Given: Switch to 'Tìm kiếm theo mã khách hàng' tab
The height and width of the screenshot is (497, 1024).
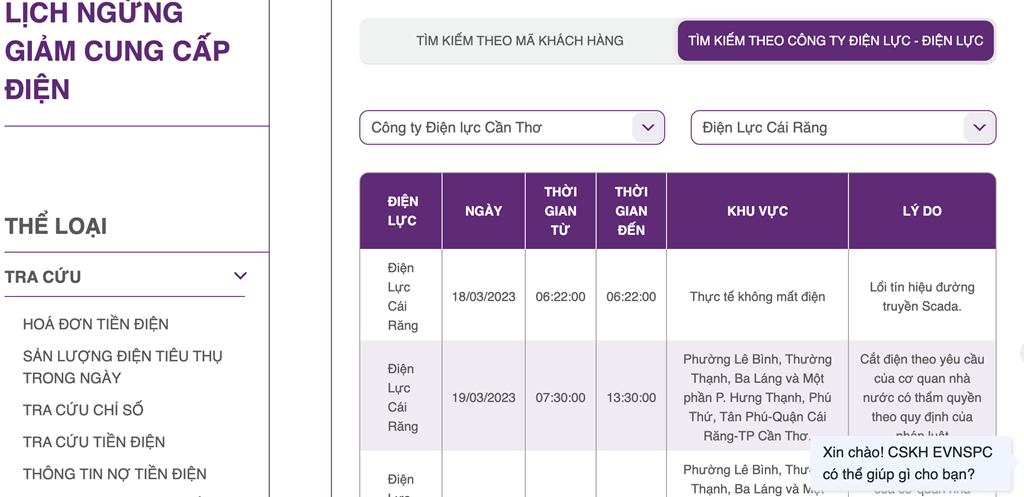Looking at the screenshot, I should 519,41.
